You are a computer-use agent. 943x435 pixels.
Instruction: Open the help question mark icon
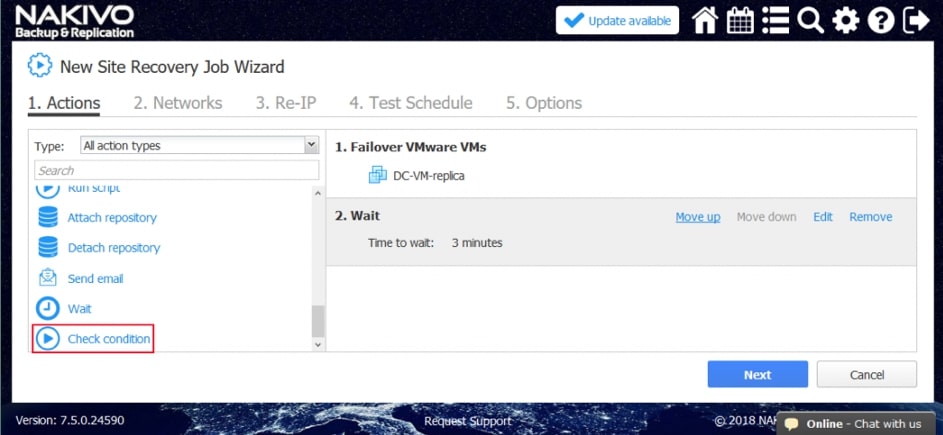881,20
